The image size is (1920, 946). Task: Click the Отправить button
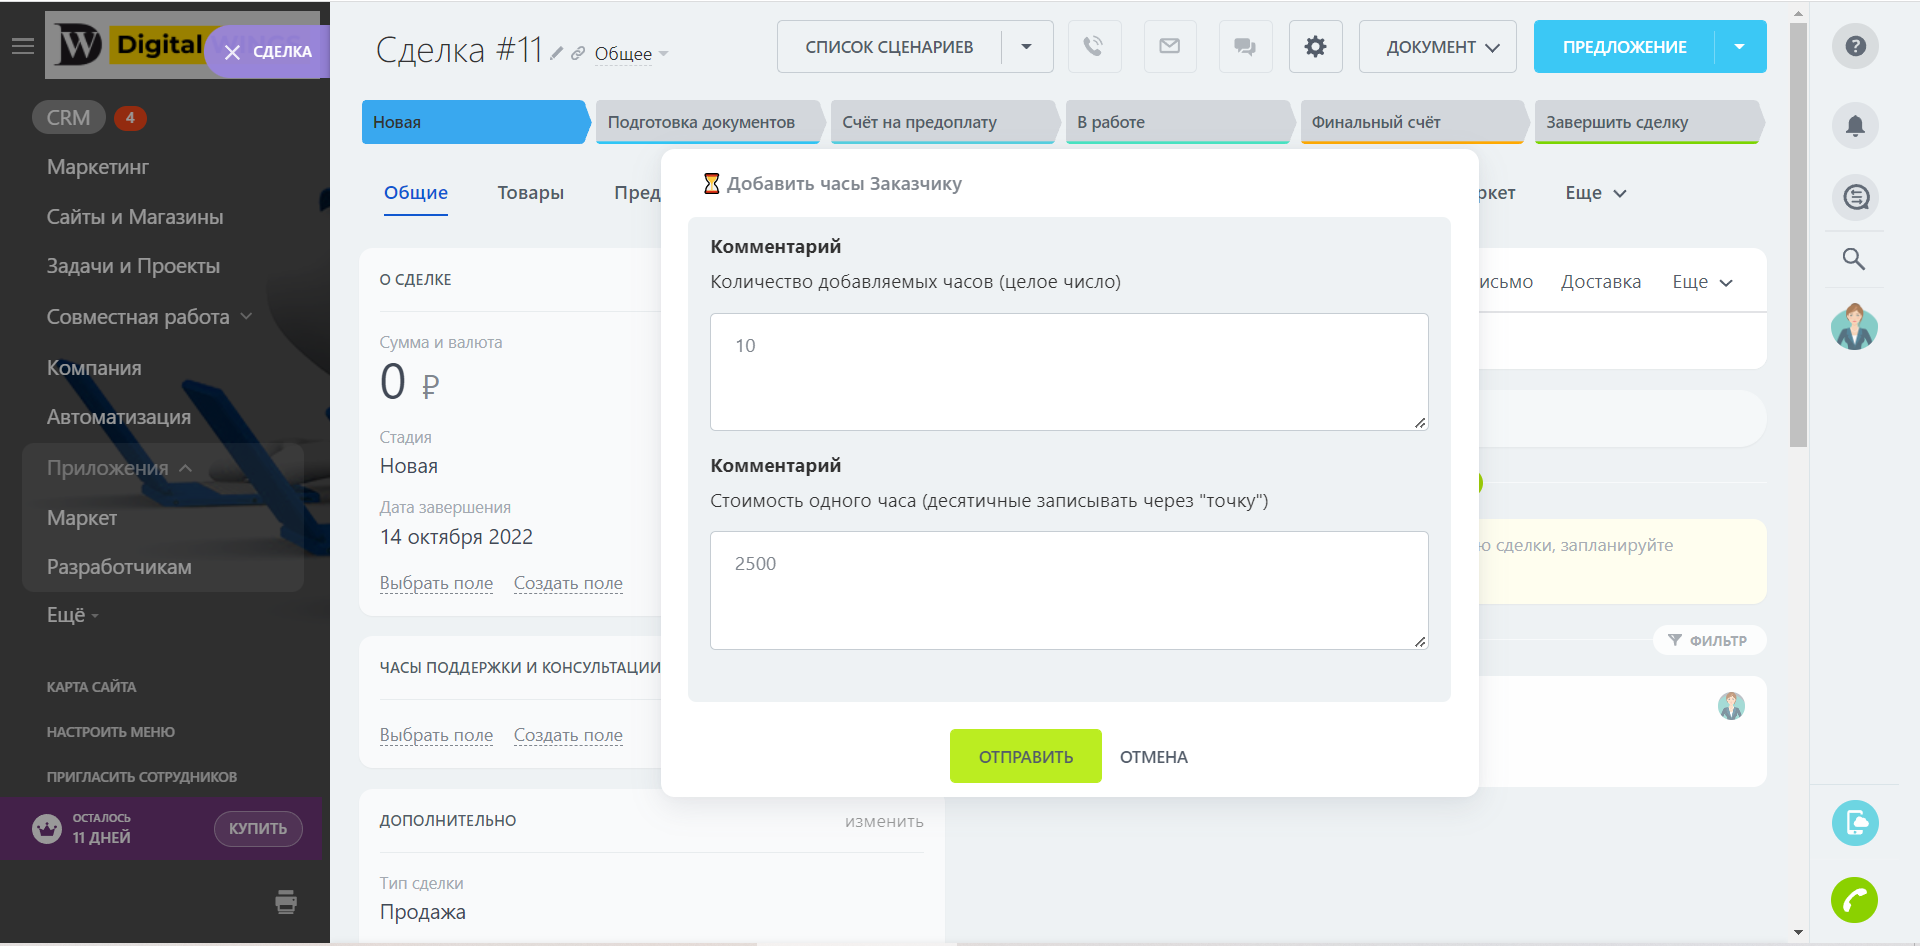pos(1026,757)
